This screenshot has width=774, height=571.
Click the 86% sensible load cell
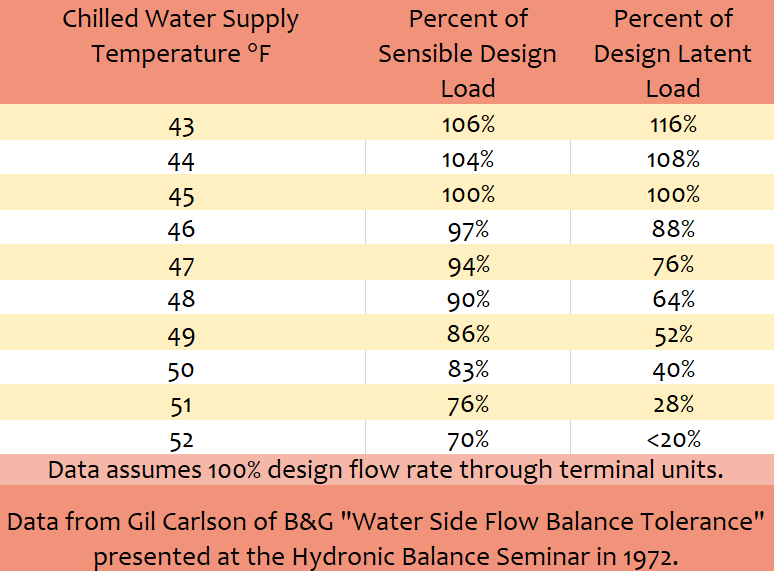point(468,334)
